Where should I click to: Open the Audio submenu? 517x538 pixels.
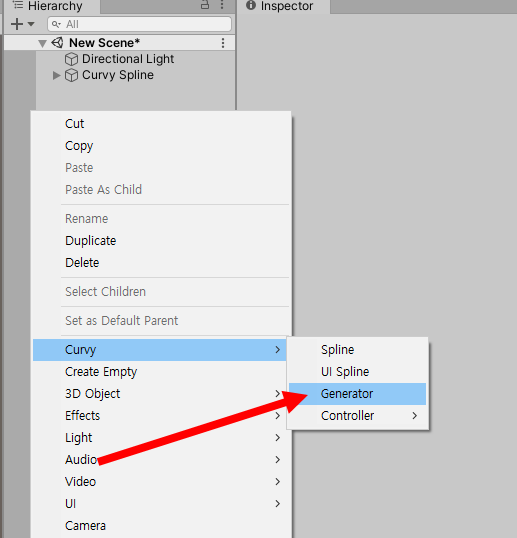160,459
